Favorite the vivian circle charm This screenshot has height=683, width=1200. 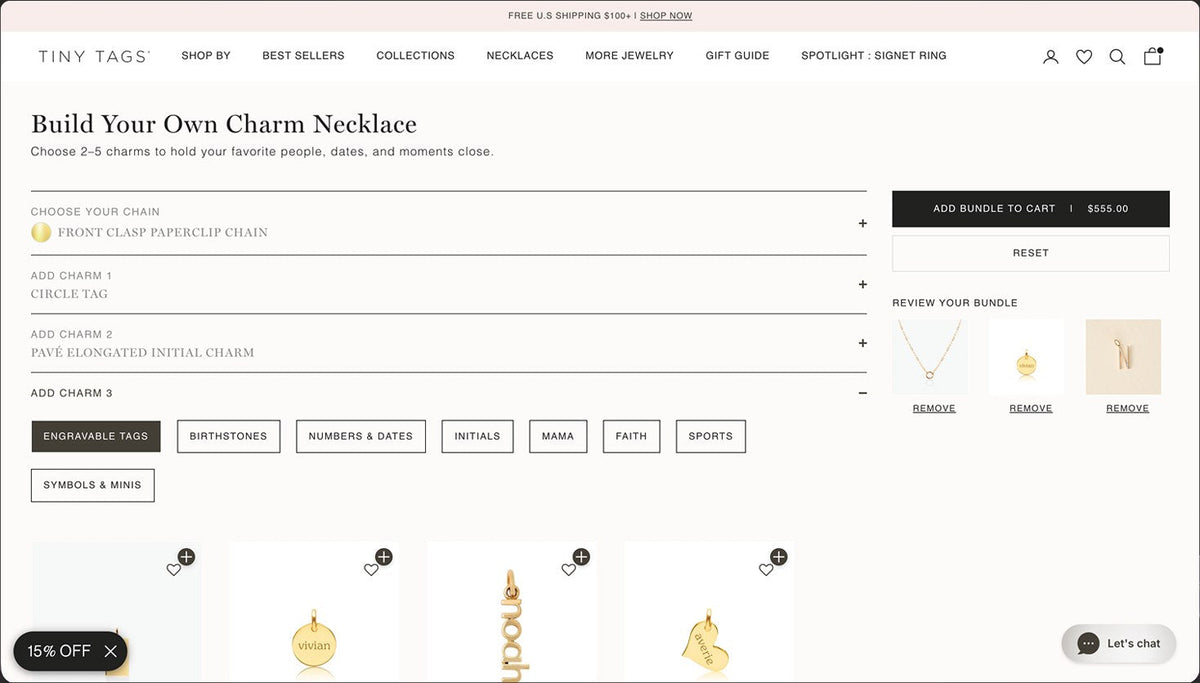point(371,570)
